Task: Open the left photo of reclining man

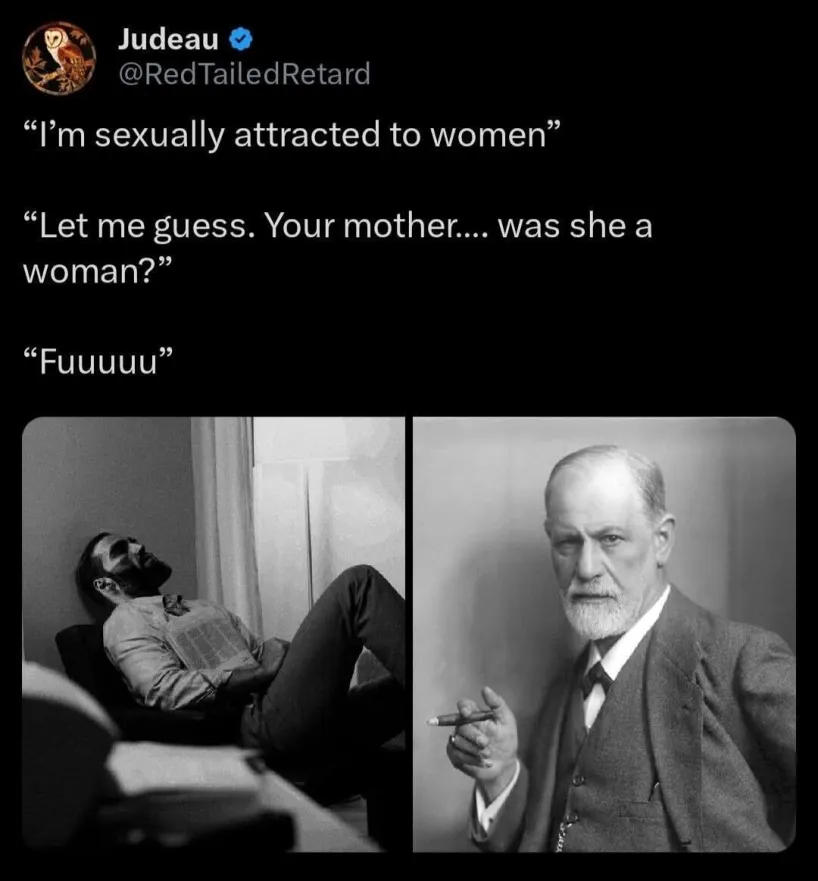Action: [213, 634]
